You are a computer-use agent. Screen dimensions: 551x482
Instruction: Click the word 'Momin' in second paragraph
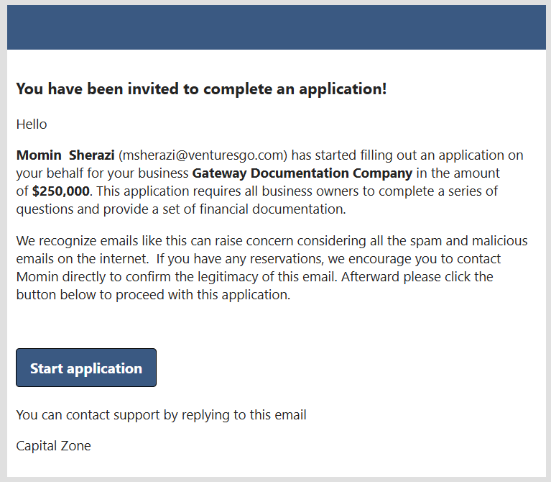(x=37, y=277)
